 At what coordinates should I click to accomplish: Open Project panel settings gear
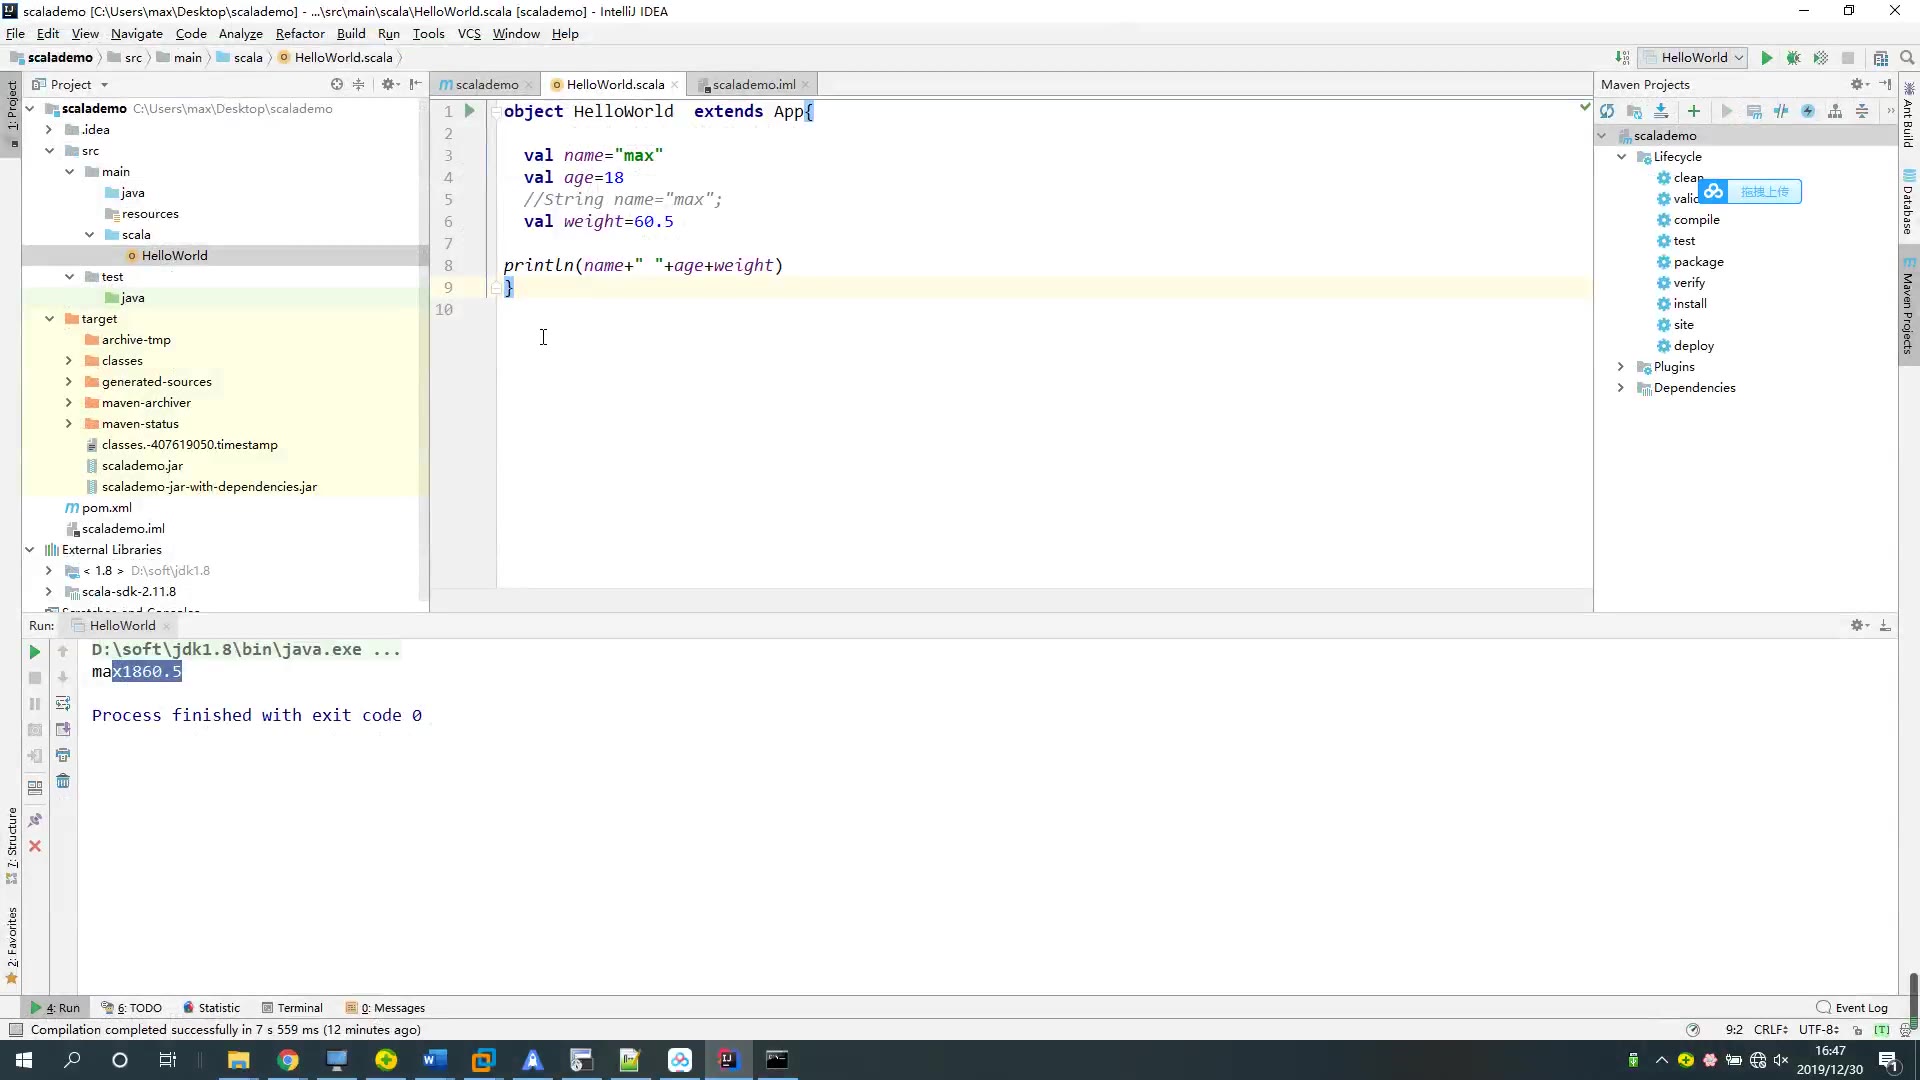click(x=390, y=85)
